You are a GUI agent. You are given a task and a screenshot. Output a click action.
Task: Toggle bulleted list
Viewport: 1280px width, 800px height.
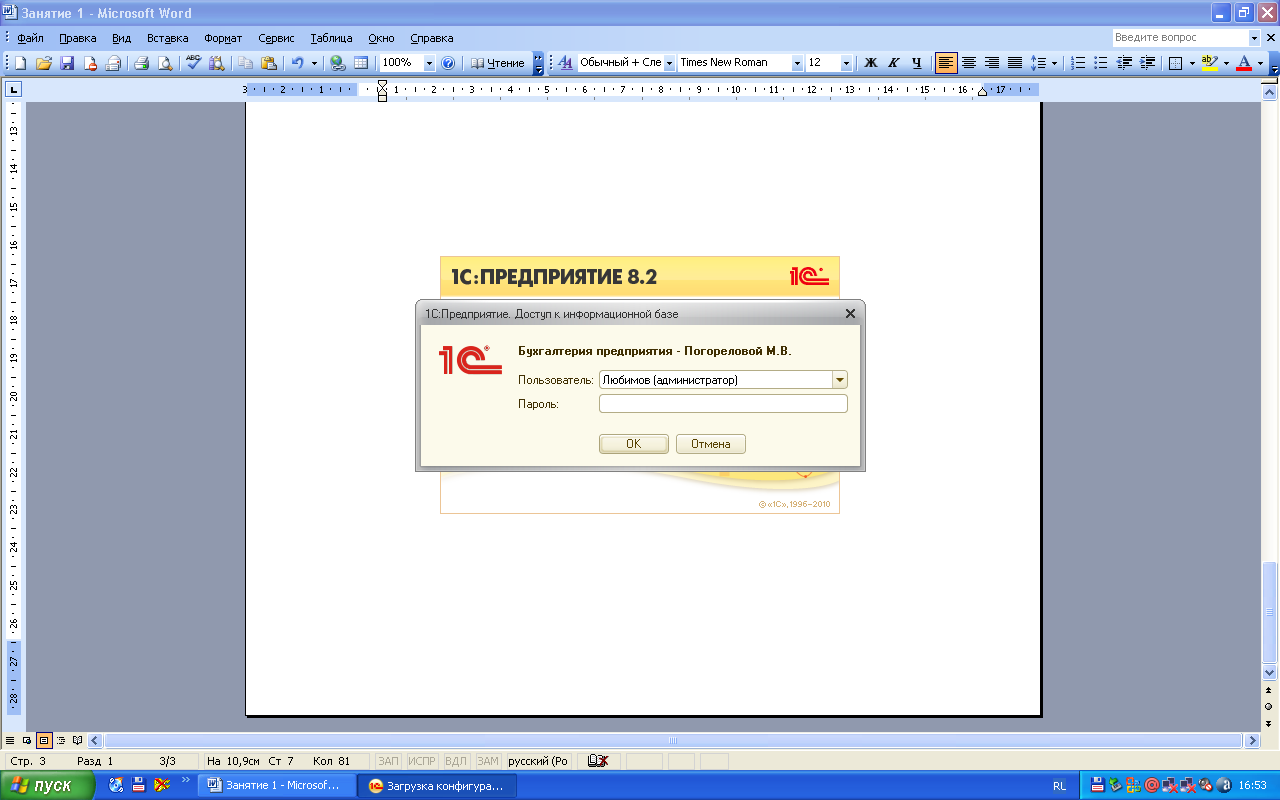coord(1101,63)
